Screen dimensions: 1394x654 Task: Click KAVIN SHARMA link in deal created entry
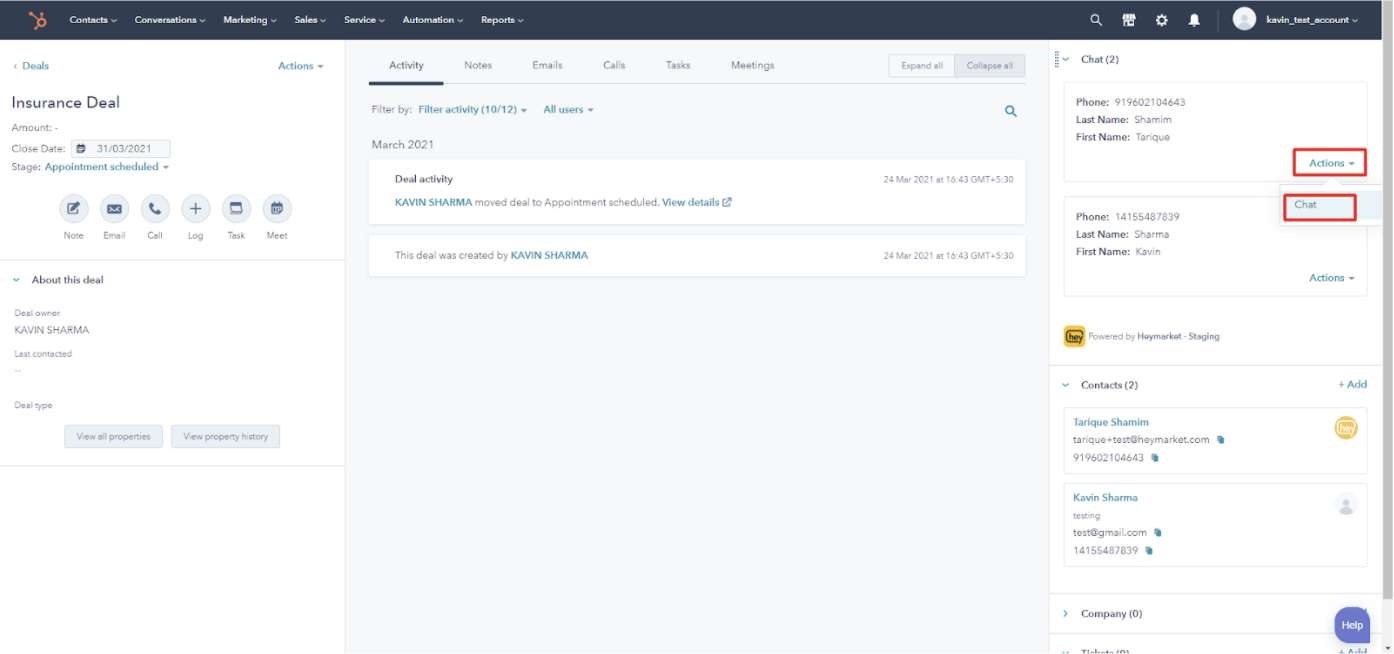(549, 256)
